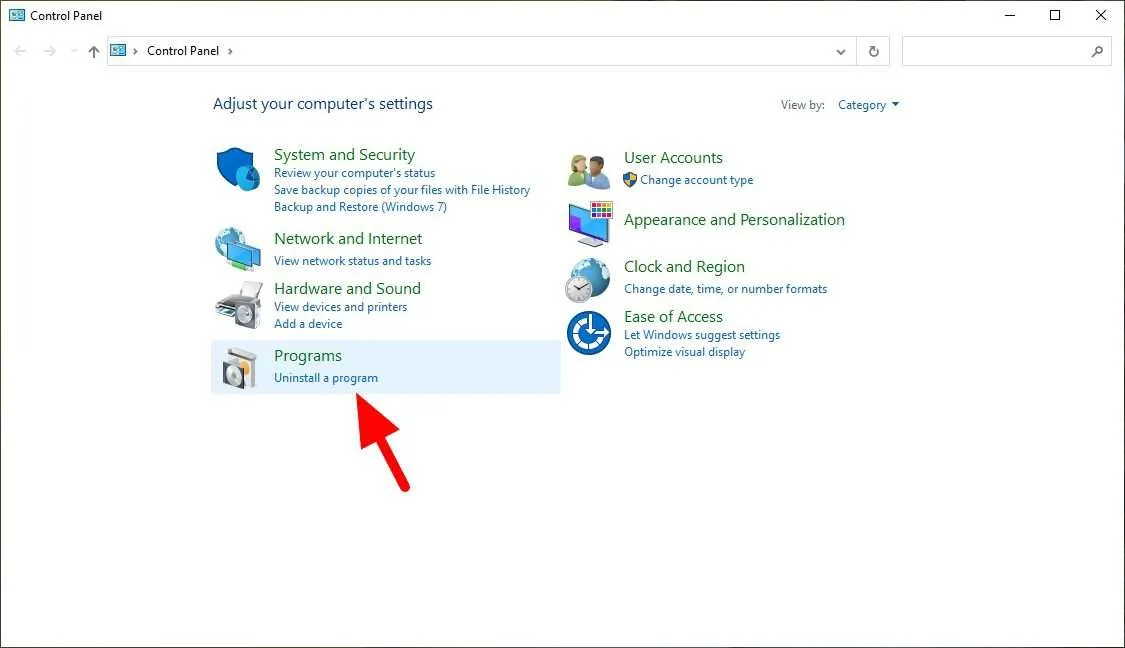This screenshot has height=648, width=1125.
Task: Open Appearance and Personalization category
Action: [x=734, y=220]
